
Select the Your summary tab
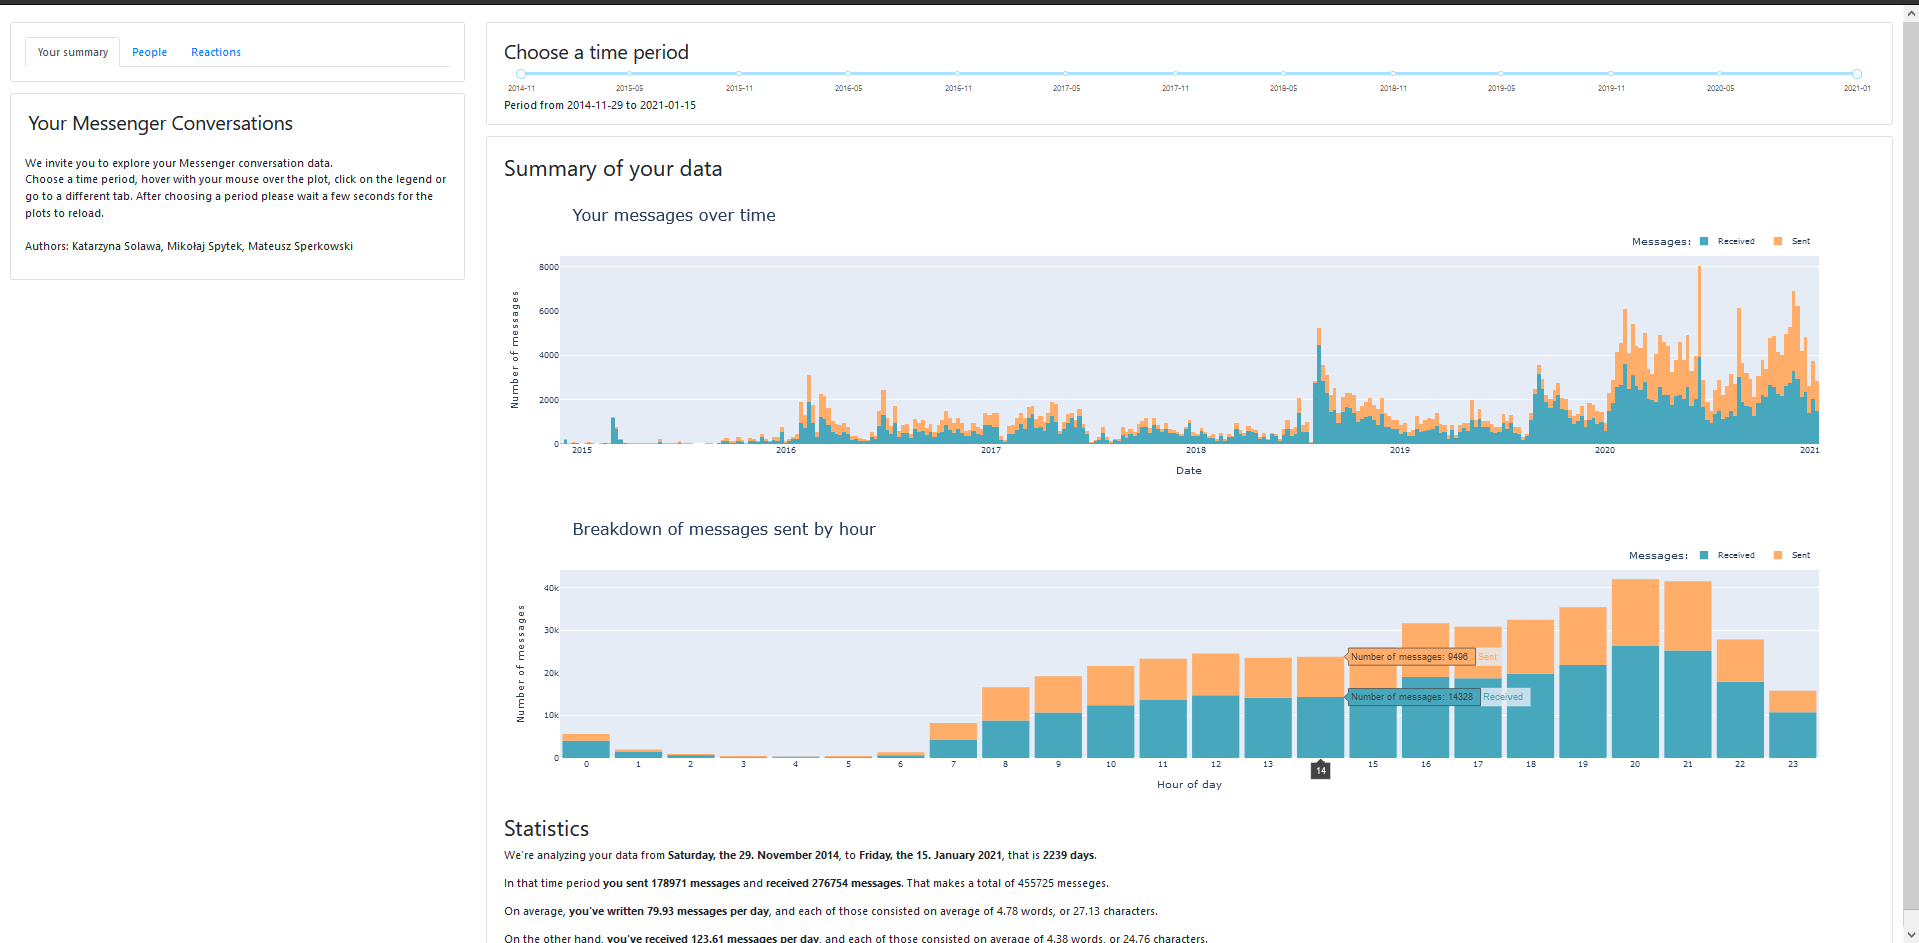73,52
